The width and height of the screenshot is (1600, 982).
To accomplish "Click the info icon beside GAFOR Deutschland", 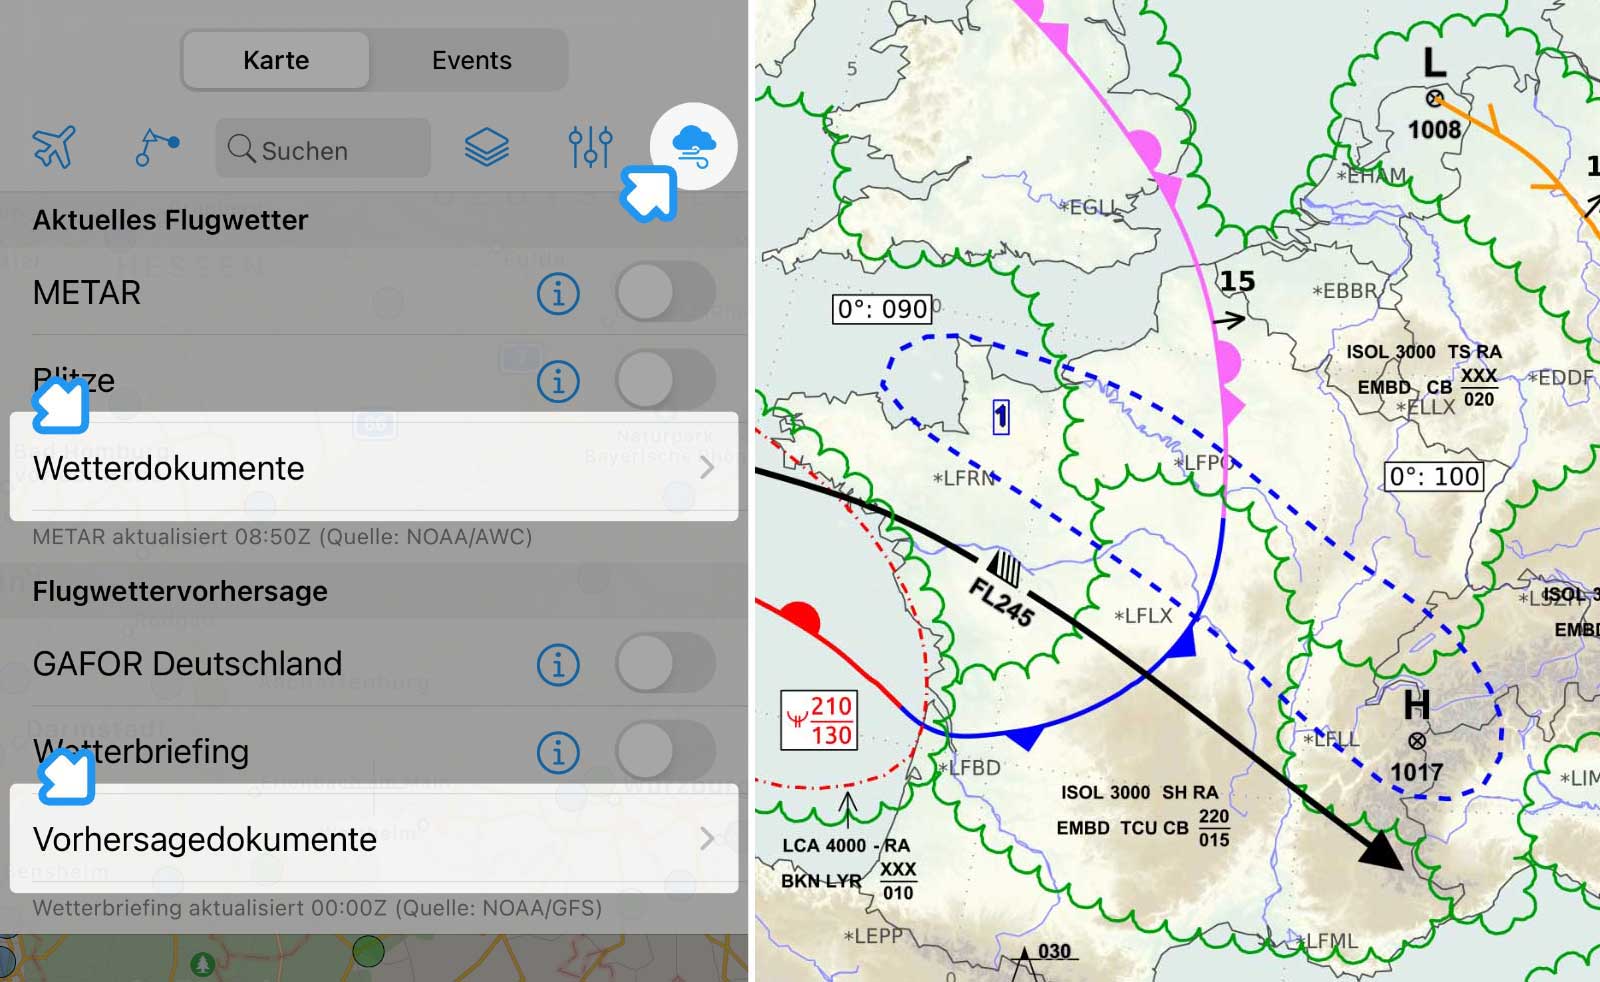I will [560, 664].
